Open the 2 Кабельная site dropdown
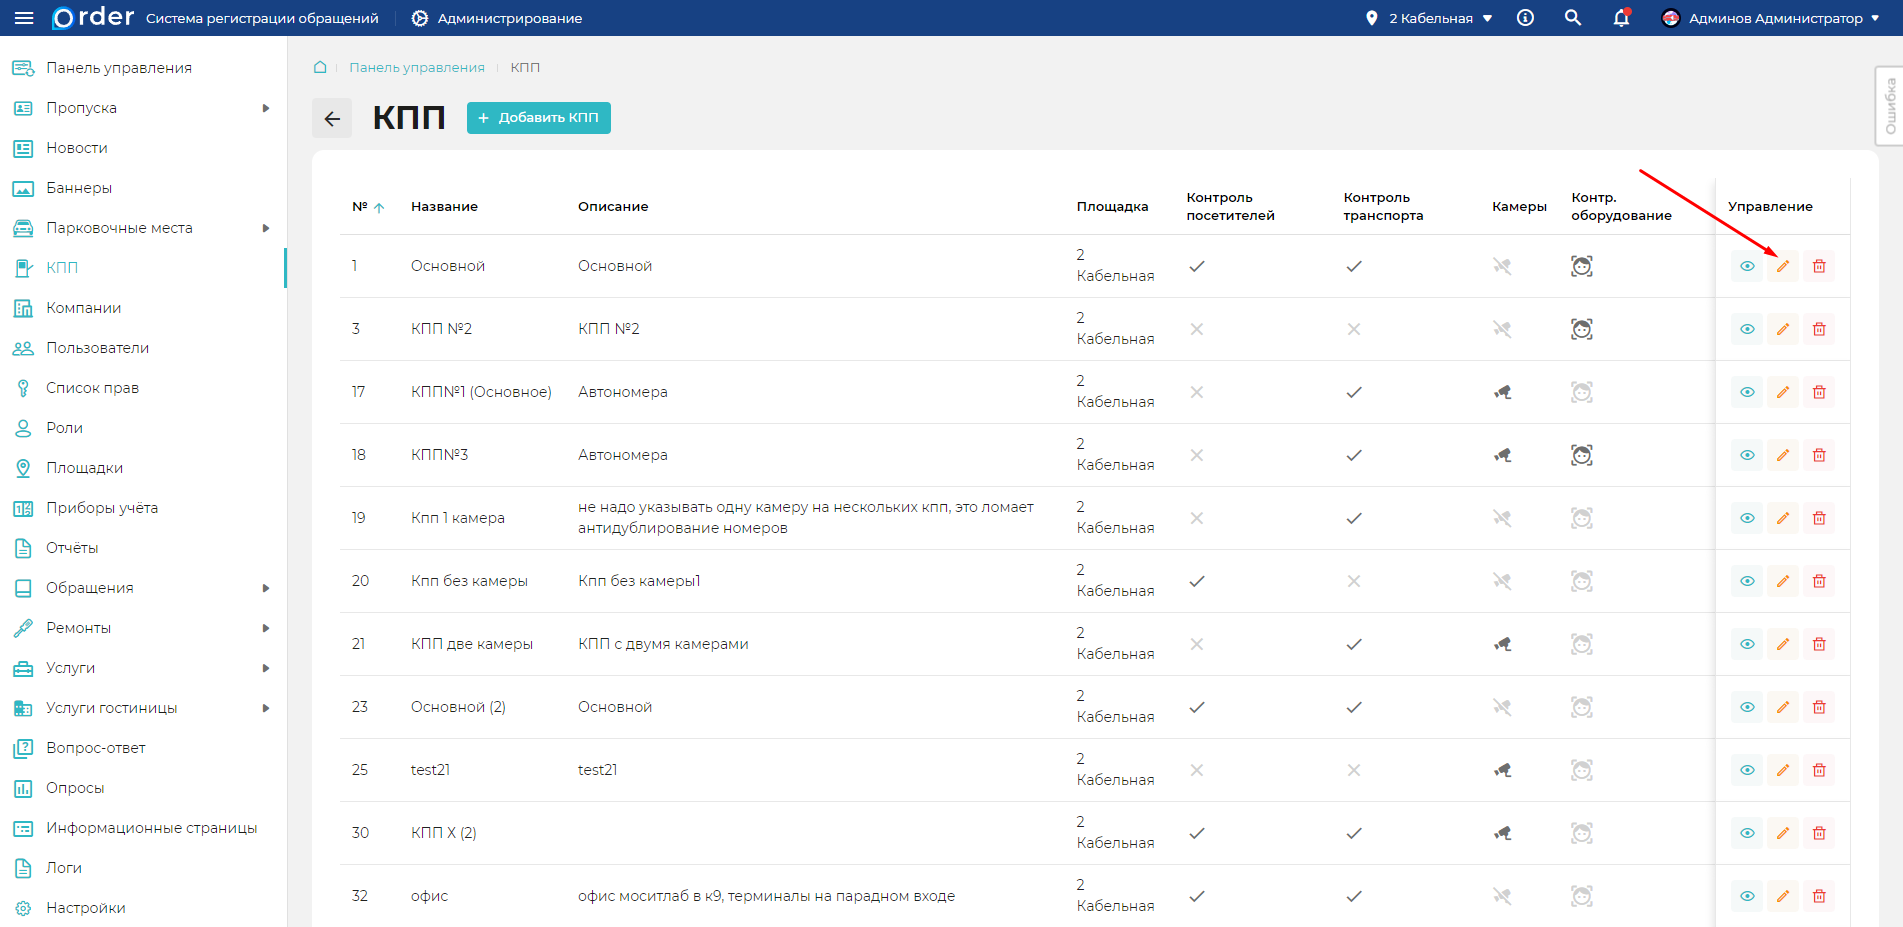1903x927 pixels. coord(1430,18)
